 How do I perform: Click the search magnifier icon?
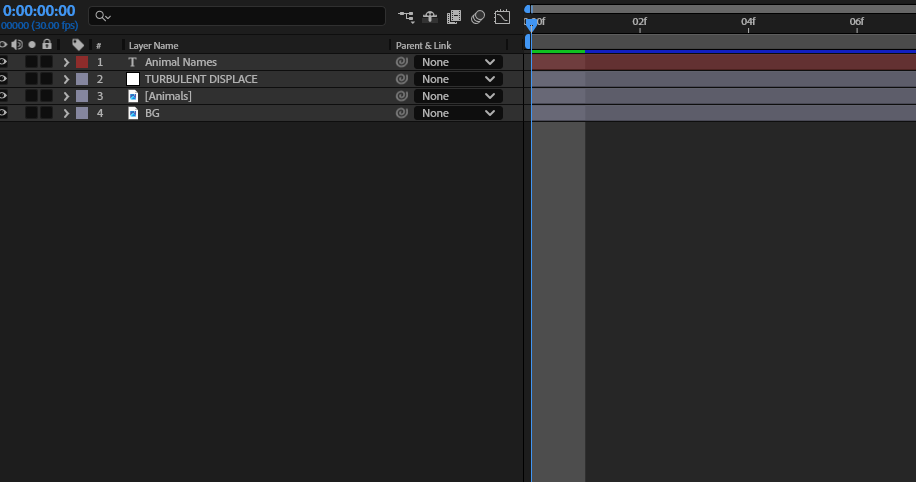(103, 16)
